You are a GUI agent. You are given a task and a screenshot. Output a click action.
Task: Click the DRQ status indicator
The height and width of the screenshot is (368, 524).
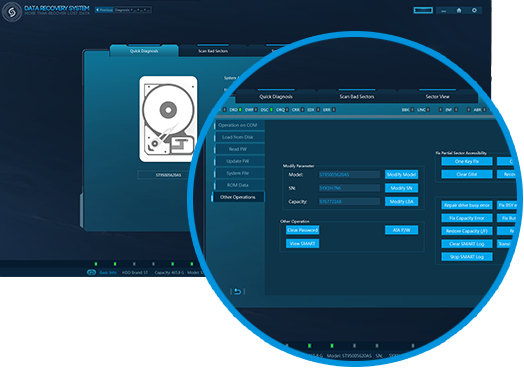click(282, 110)
